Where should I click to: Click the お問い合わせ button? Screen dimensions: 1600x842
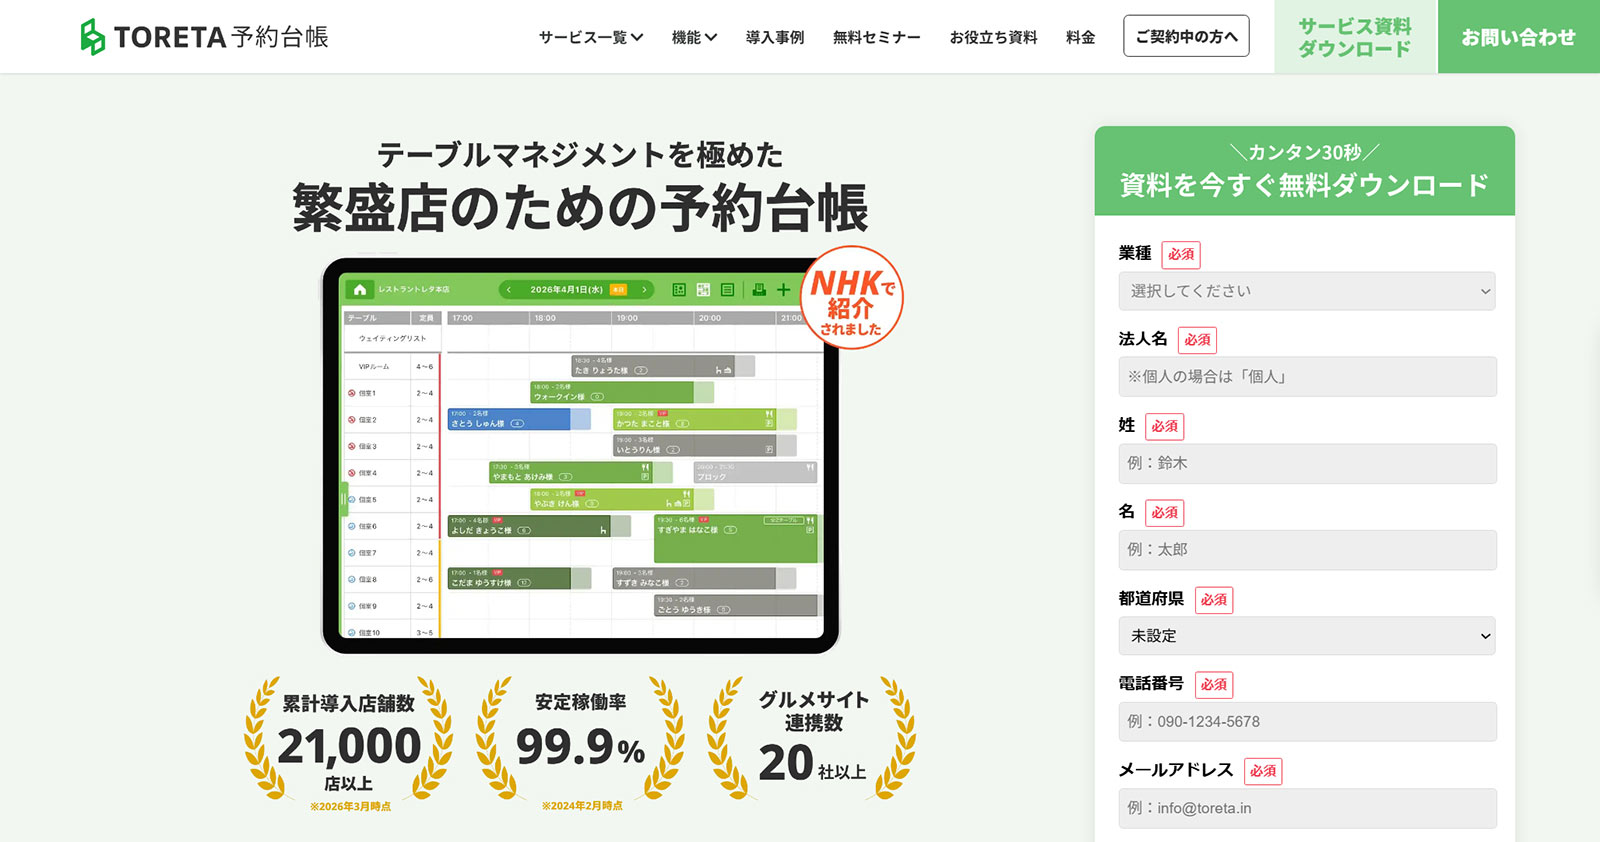[x=1518, y=37]
